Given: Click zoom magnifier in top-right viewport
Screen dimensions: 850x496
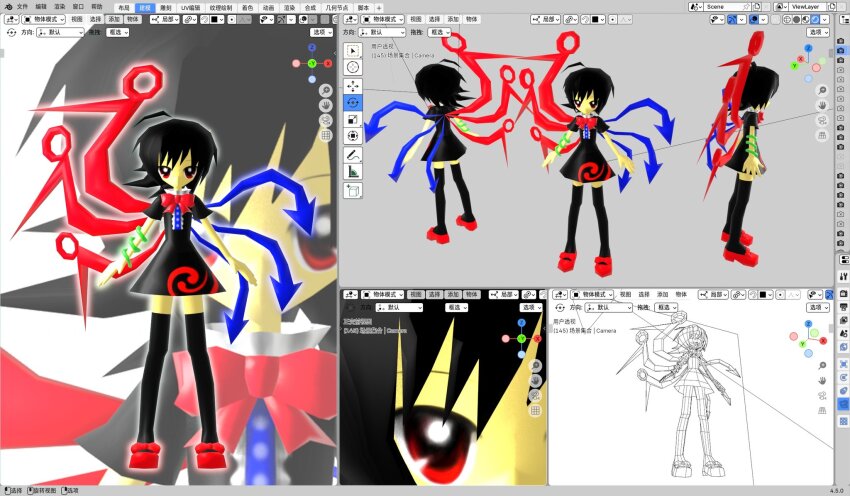Looking at the screenshot, I should pyautogui.click(x=822, y=90).
